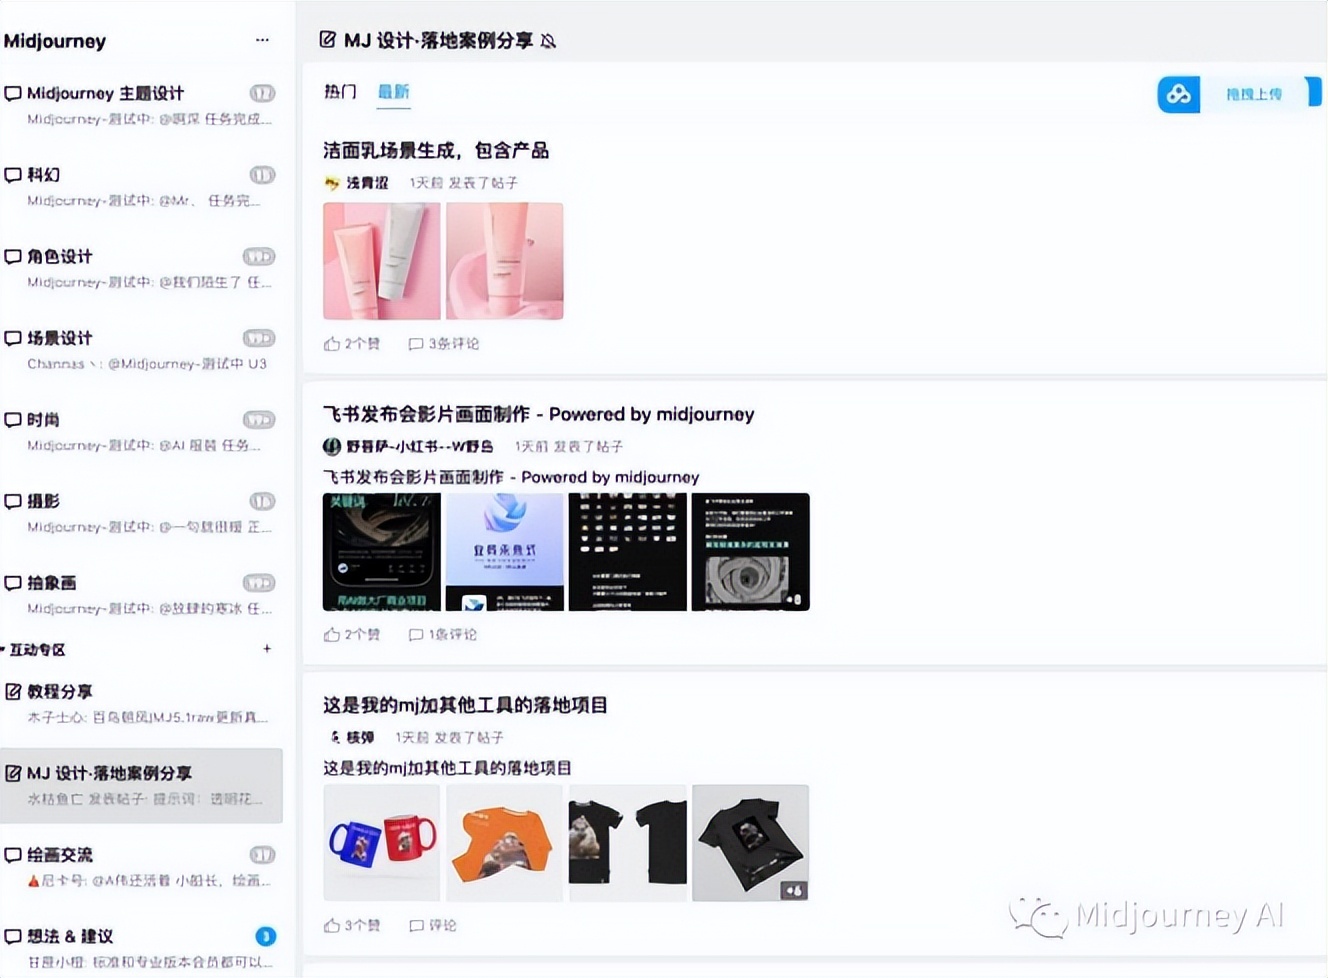The width and height of the screenshot is (1328, 978).
Task: Comment on the mj加其他工具的落地项目 post
Action: (432, 926)
